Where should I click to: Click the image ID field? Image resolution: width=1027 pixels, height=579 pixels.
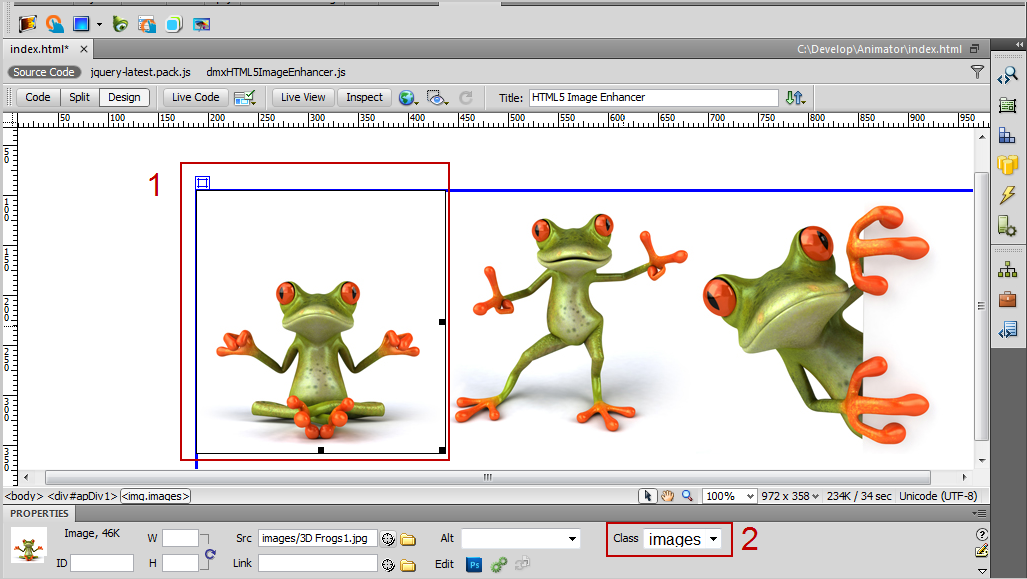[102, 563]
